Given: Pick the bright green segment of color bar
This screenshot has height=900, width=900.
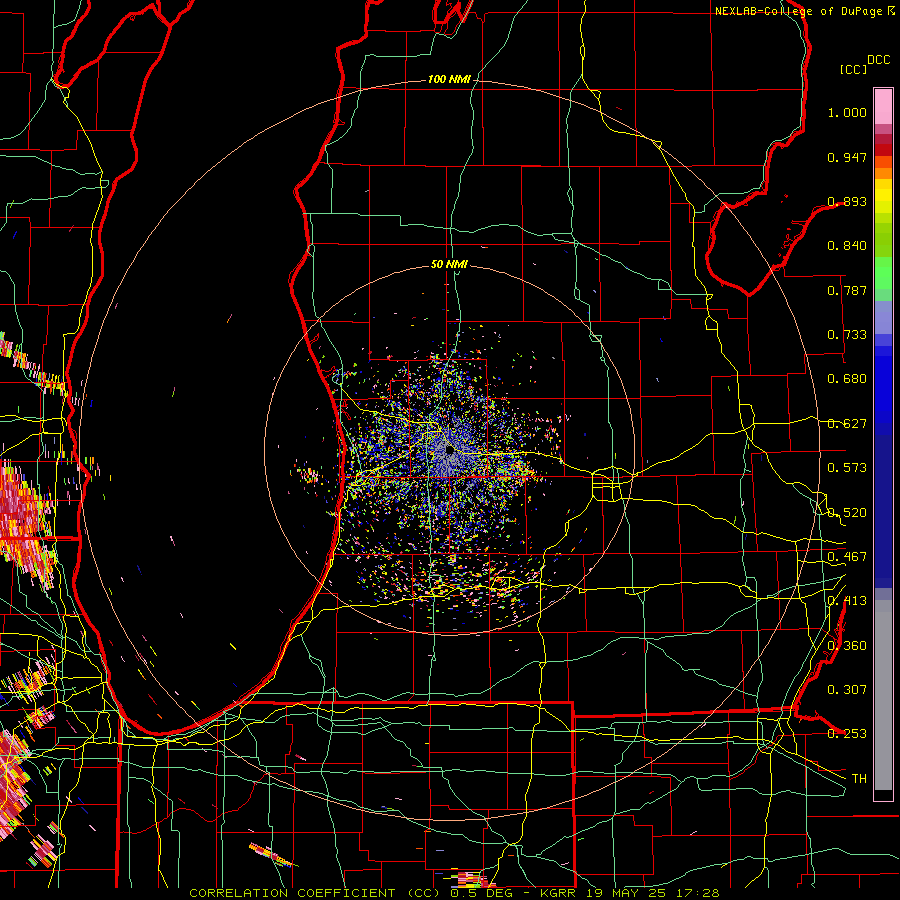Looking at the screenshot, I should [x=883, y=273].
